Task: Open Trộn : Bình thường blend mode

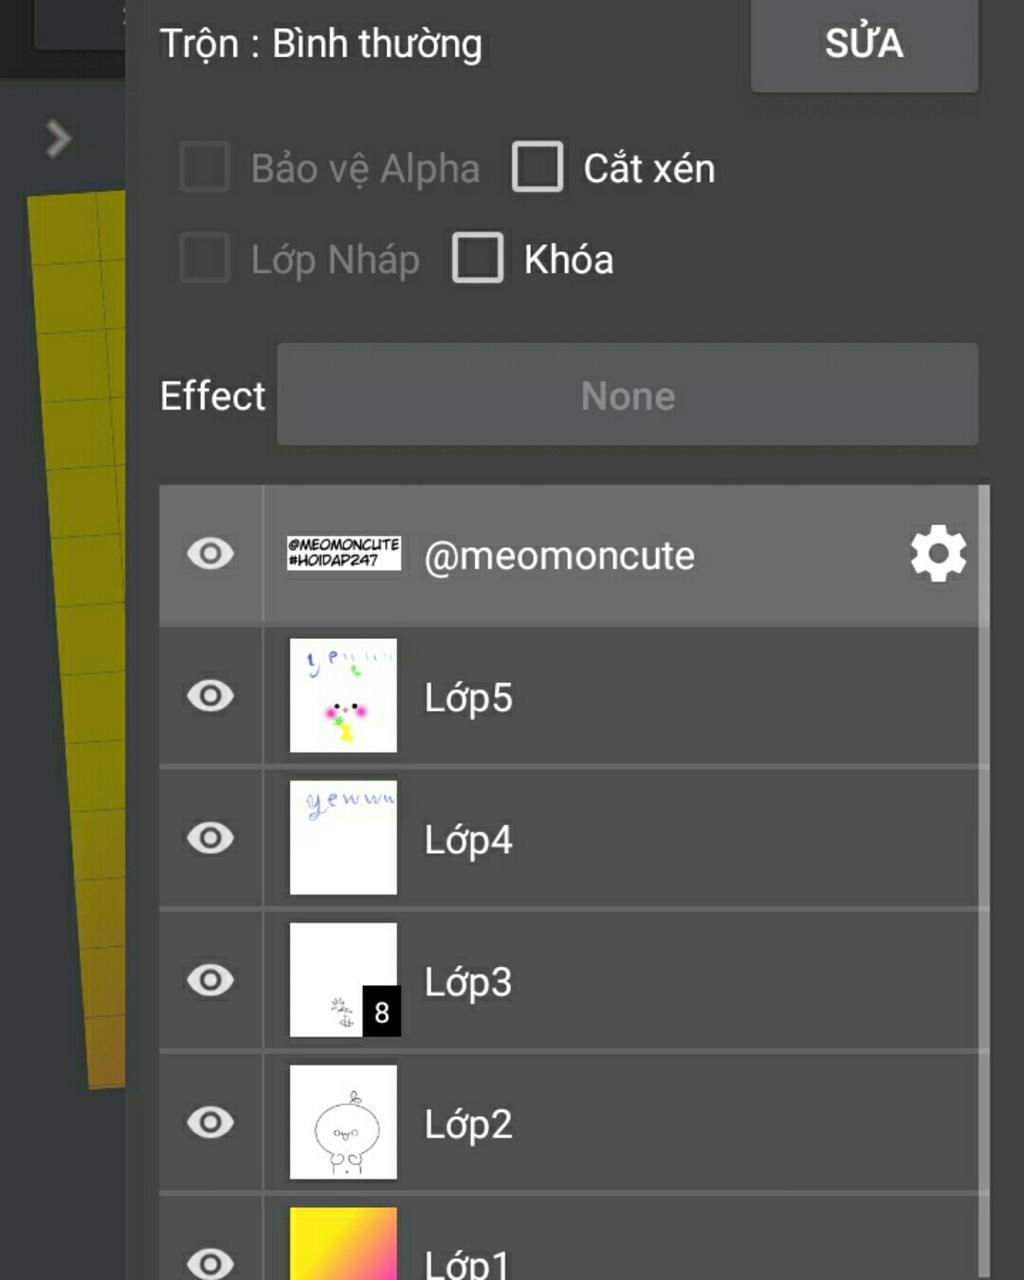Action: (x=320, y=44)
